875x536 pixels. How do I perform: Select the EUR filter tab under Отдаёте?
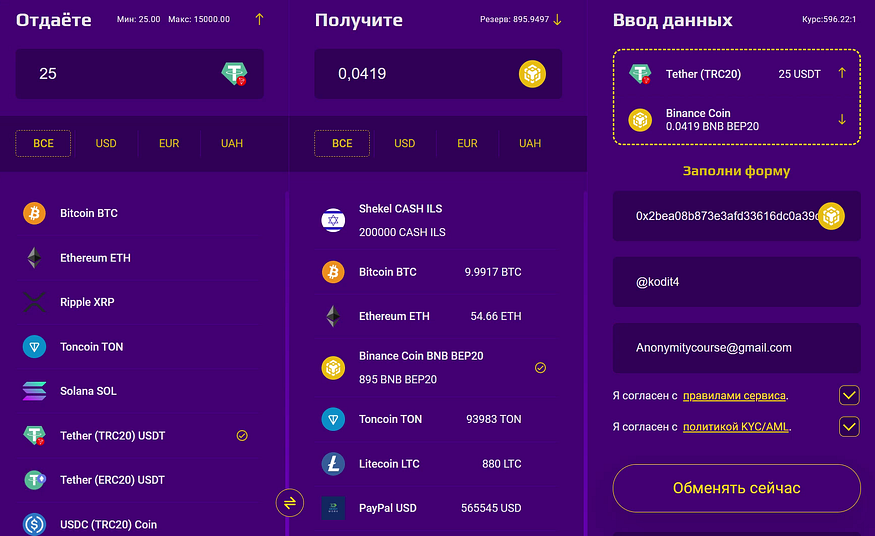pyautogui.click(x=169, y=143)
